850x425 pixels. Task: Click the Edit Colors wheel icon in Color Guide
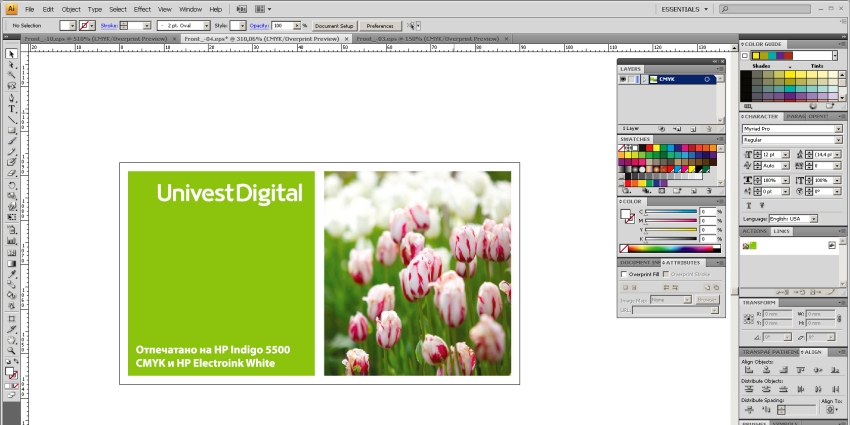(x=812, y=106)
